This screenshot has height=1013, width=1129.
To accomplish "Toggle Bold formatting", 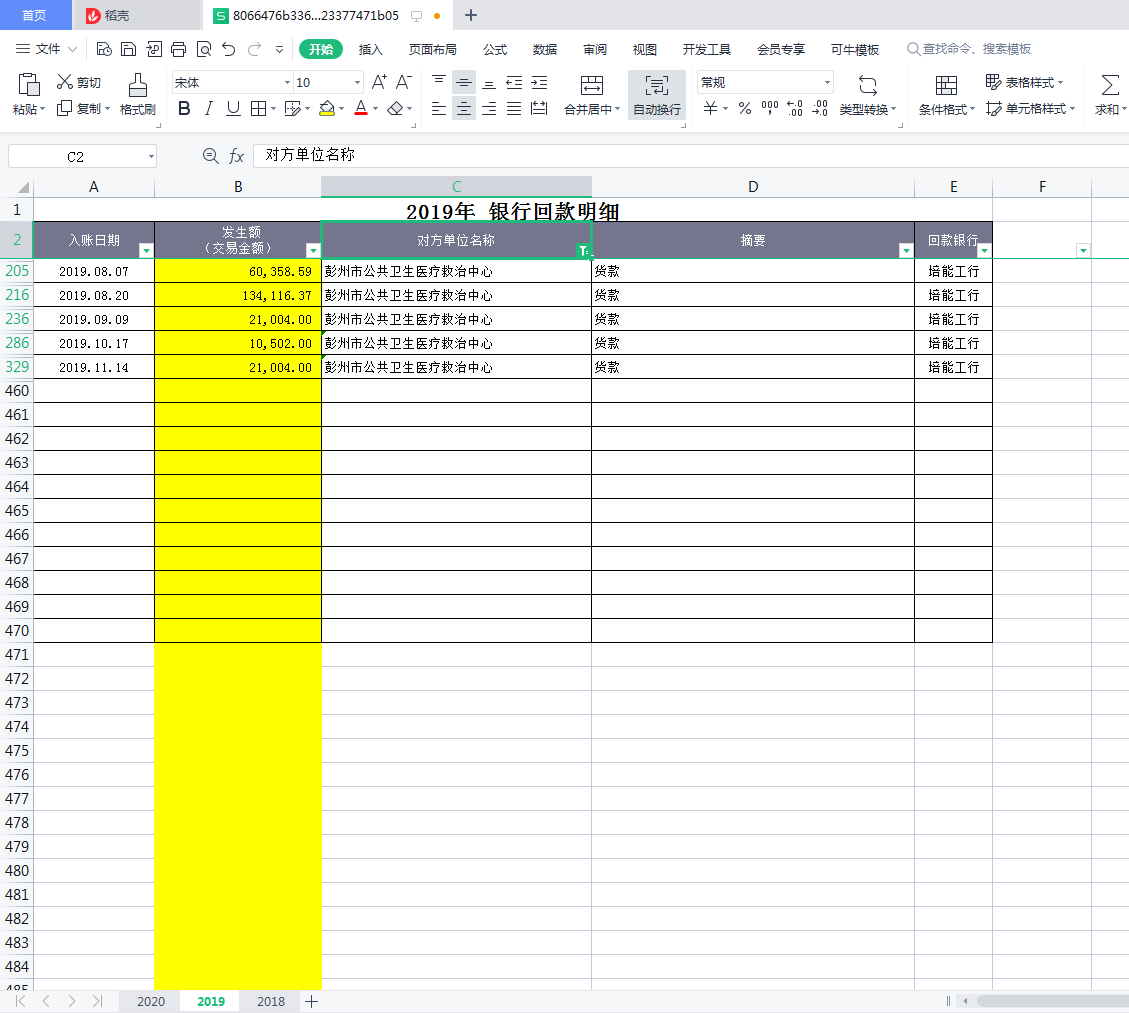I will tap(184, 109).
